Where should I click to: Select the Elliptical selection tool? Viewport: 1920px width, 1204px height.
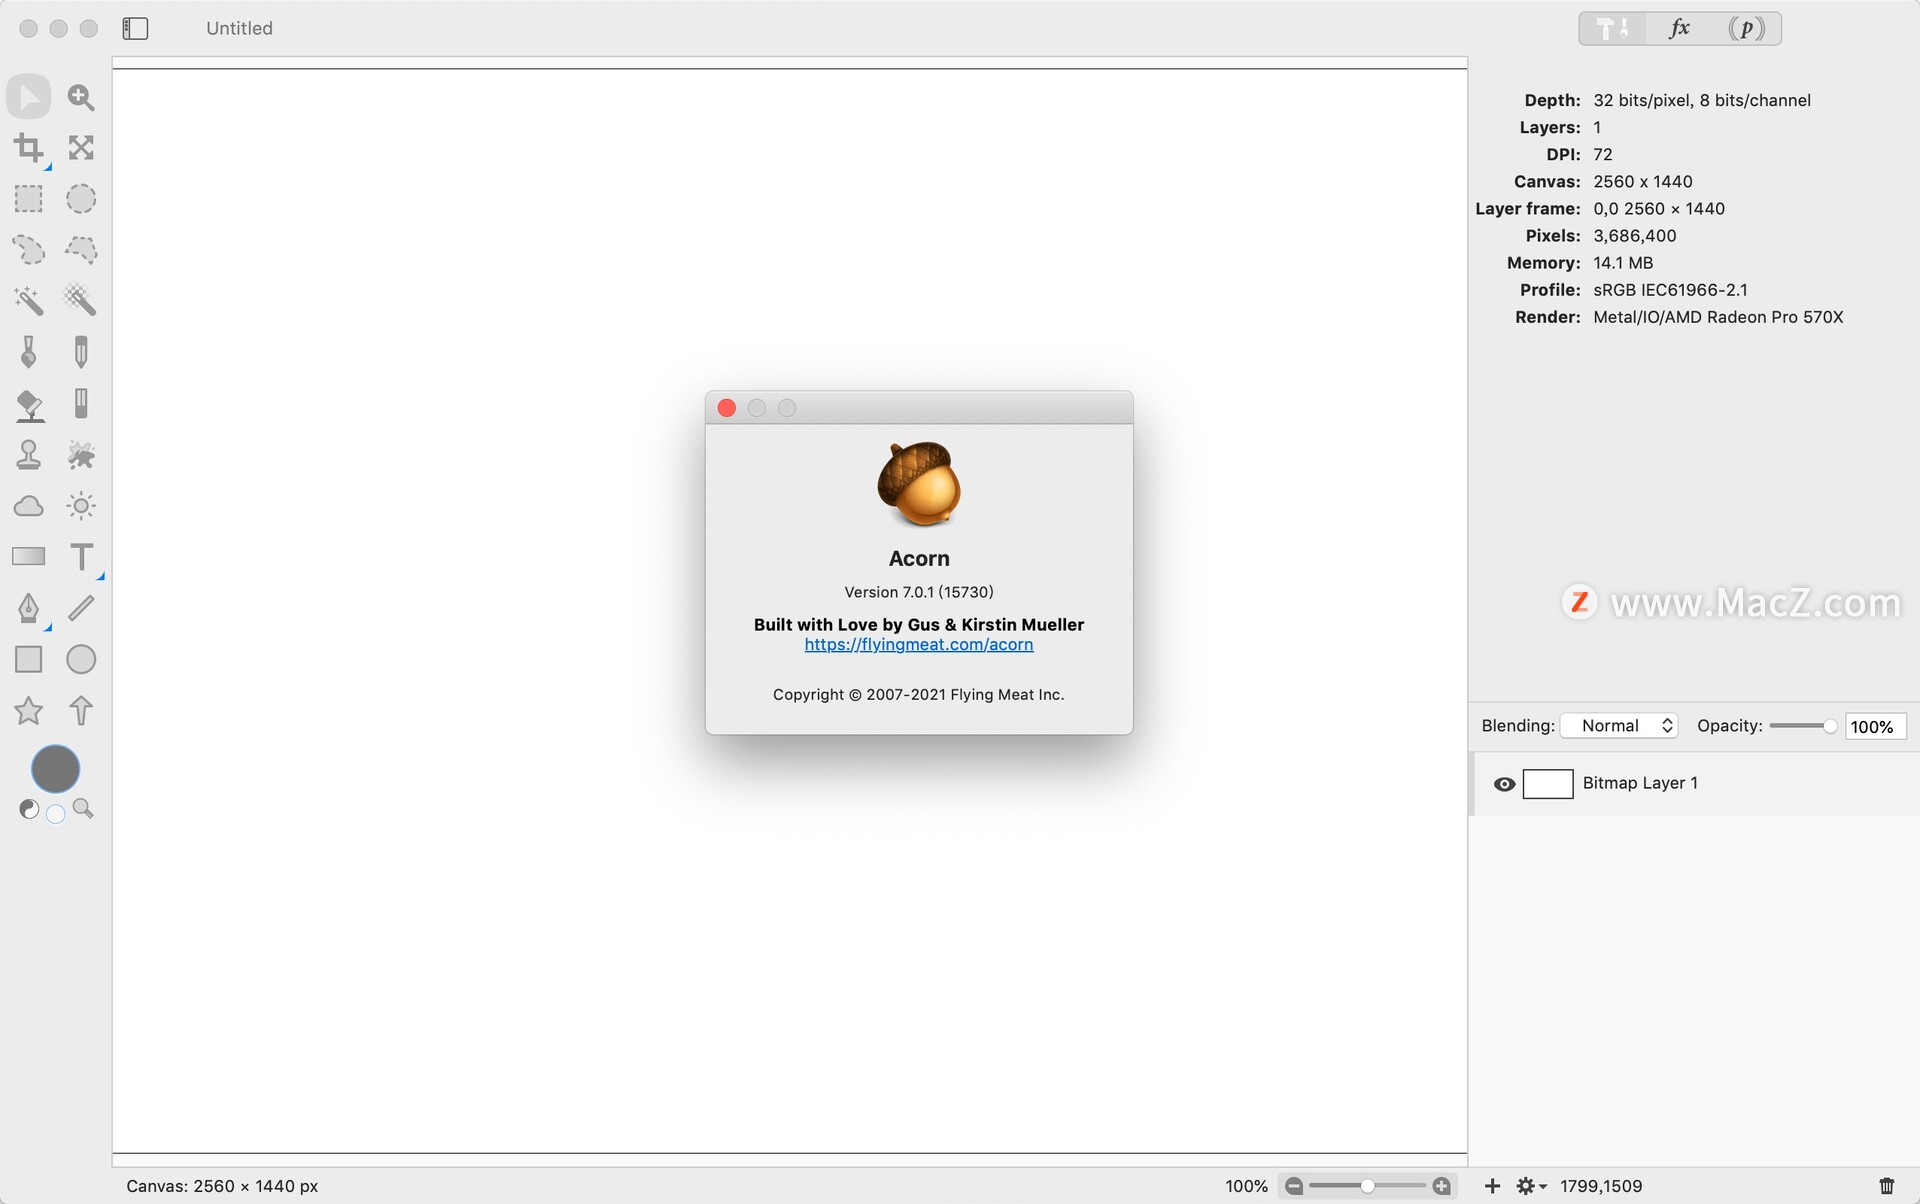pos(81,199)
